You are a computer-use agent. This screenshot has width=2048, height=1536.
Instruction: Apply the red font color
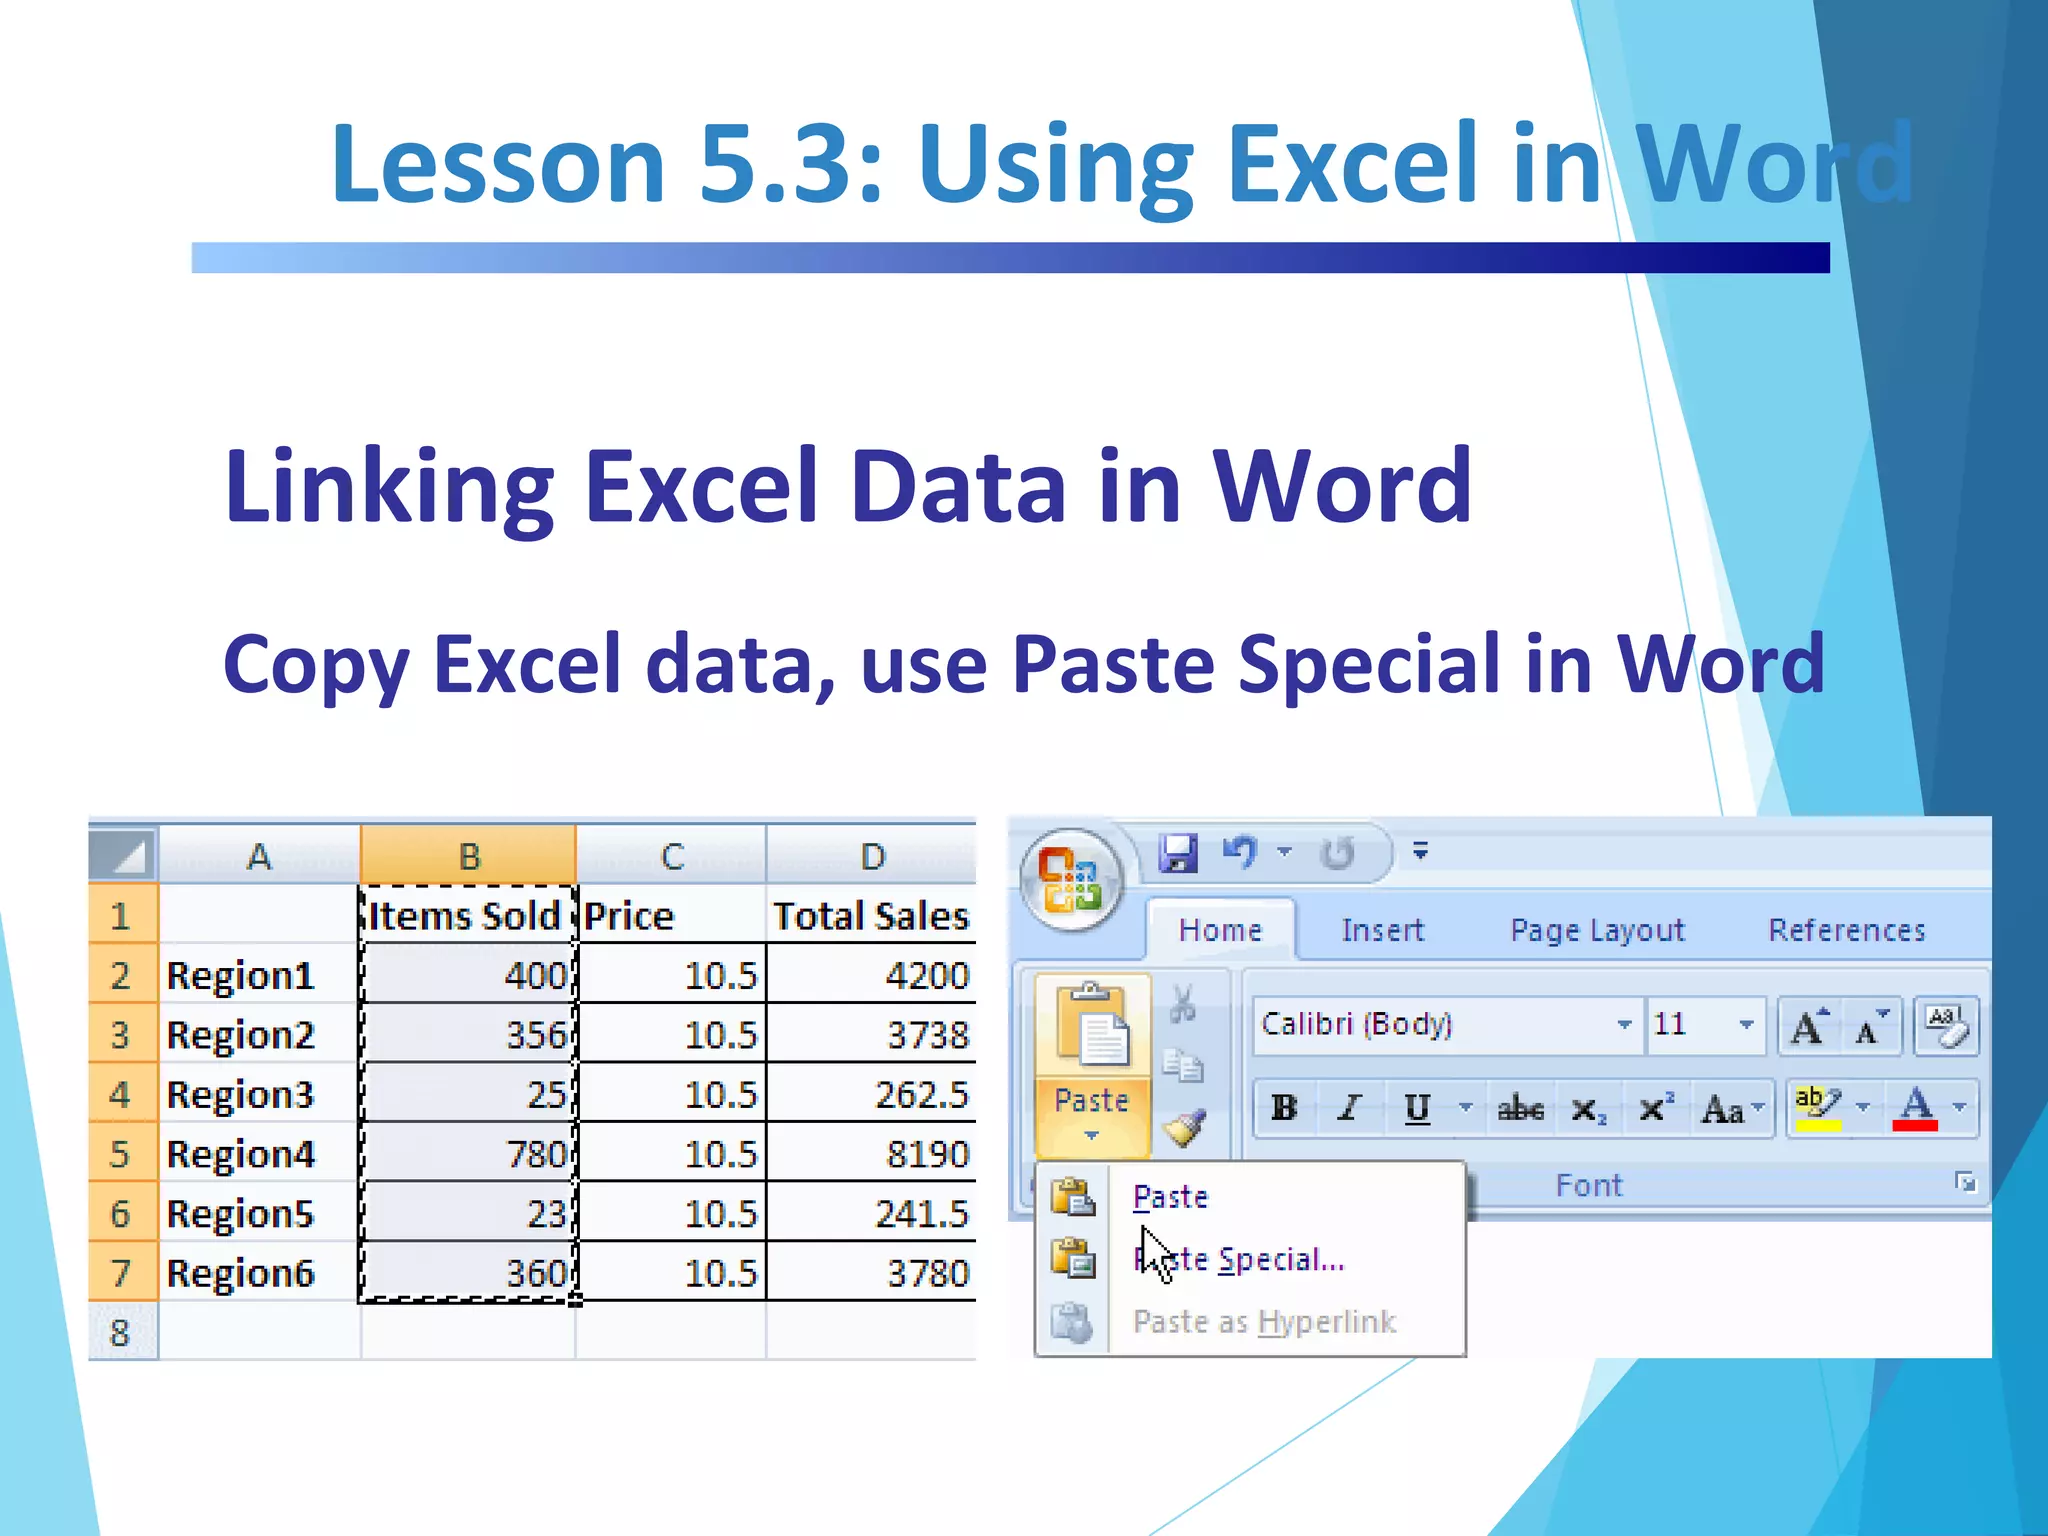(x=1915, y=1108)
